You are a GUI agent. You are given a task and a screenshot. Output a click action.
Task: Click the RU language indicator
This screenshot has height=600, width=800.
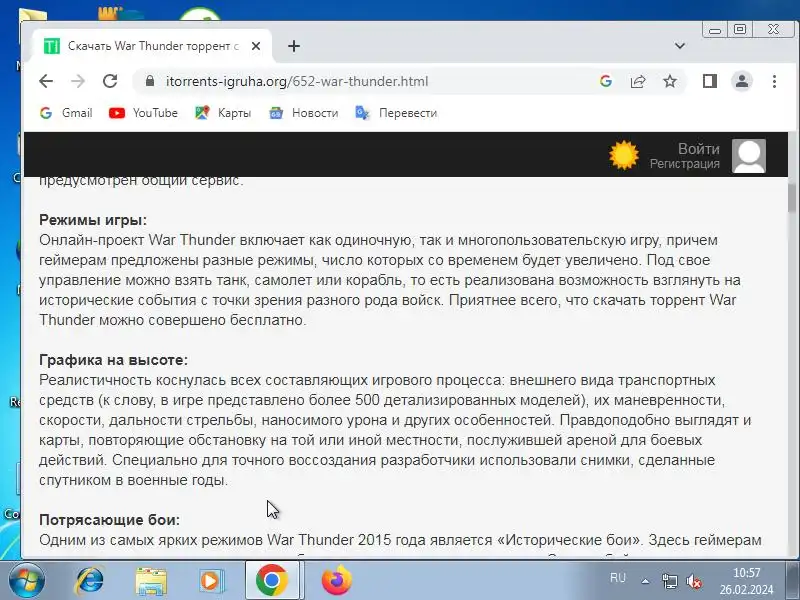tap(617, 578)
